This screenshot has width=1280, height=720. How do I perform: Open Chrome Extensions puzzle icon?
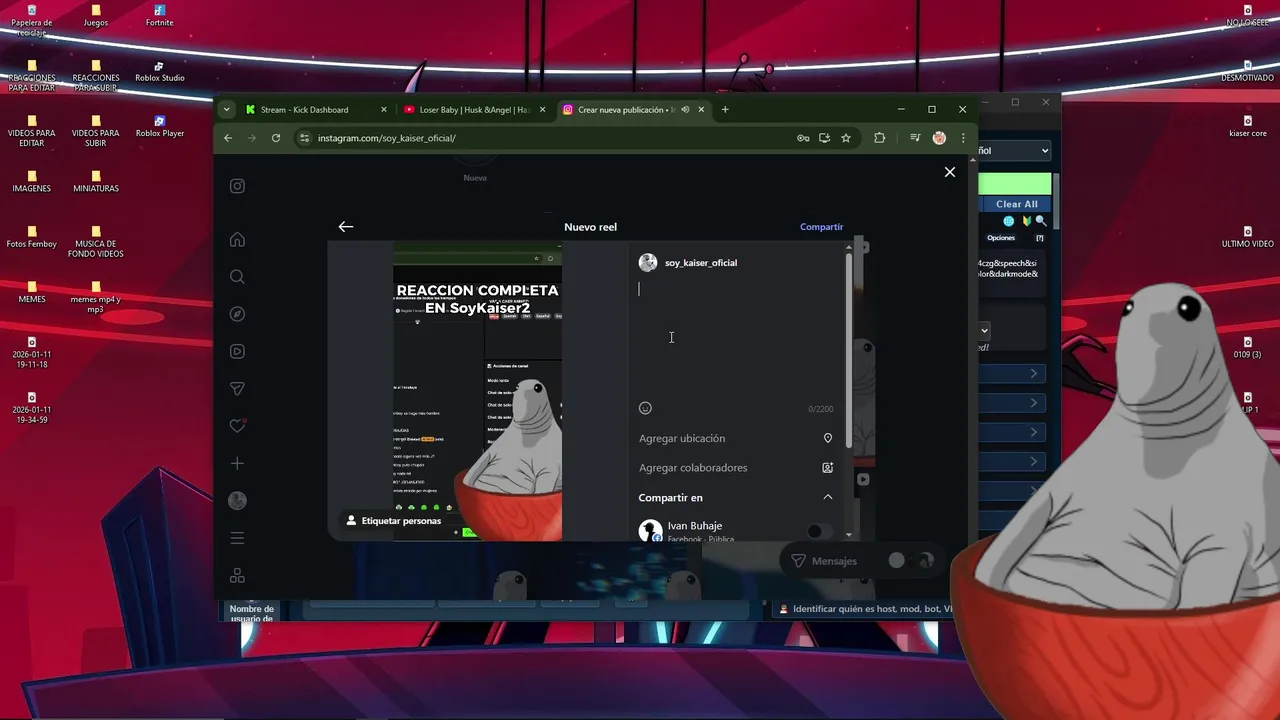coord(879,138)
